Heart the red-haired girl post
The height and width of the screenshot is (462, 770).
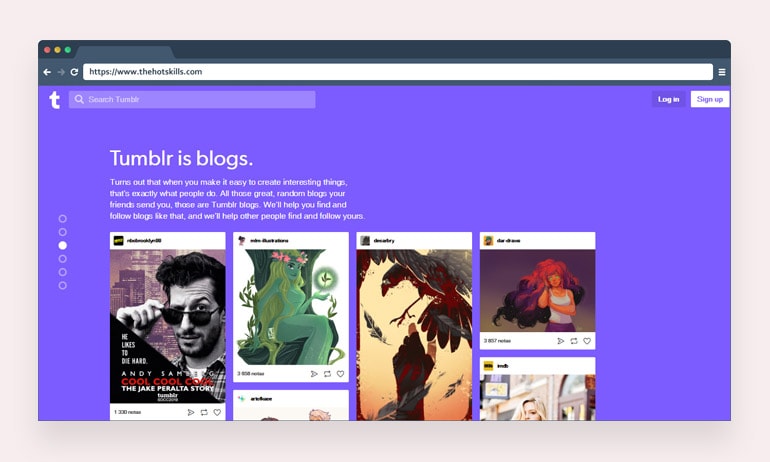point(587,341)
